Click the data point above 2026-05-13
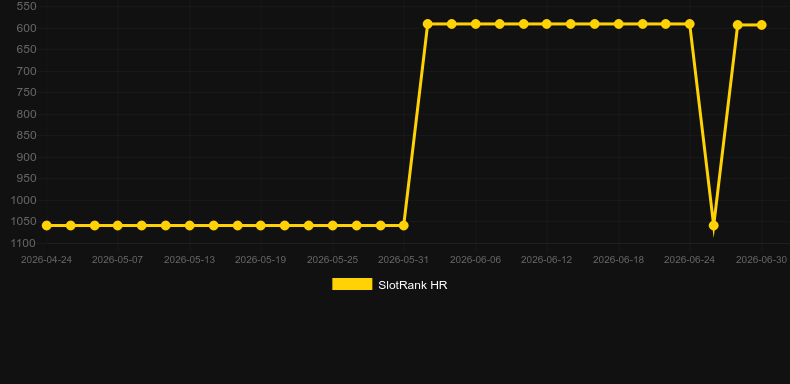This screenshot has height=384, width=790. coord(189,225)
